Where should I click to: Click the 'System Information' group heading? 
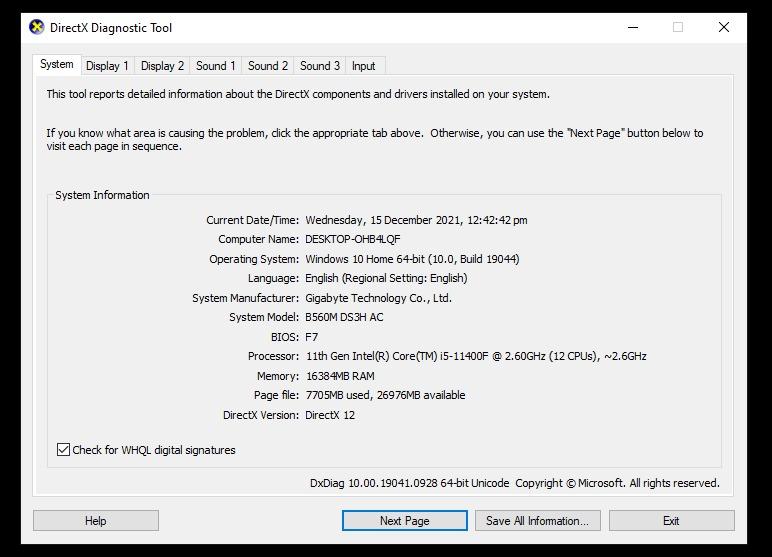[102, 195]
